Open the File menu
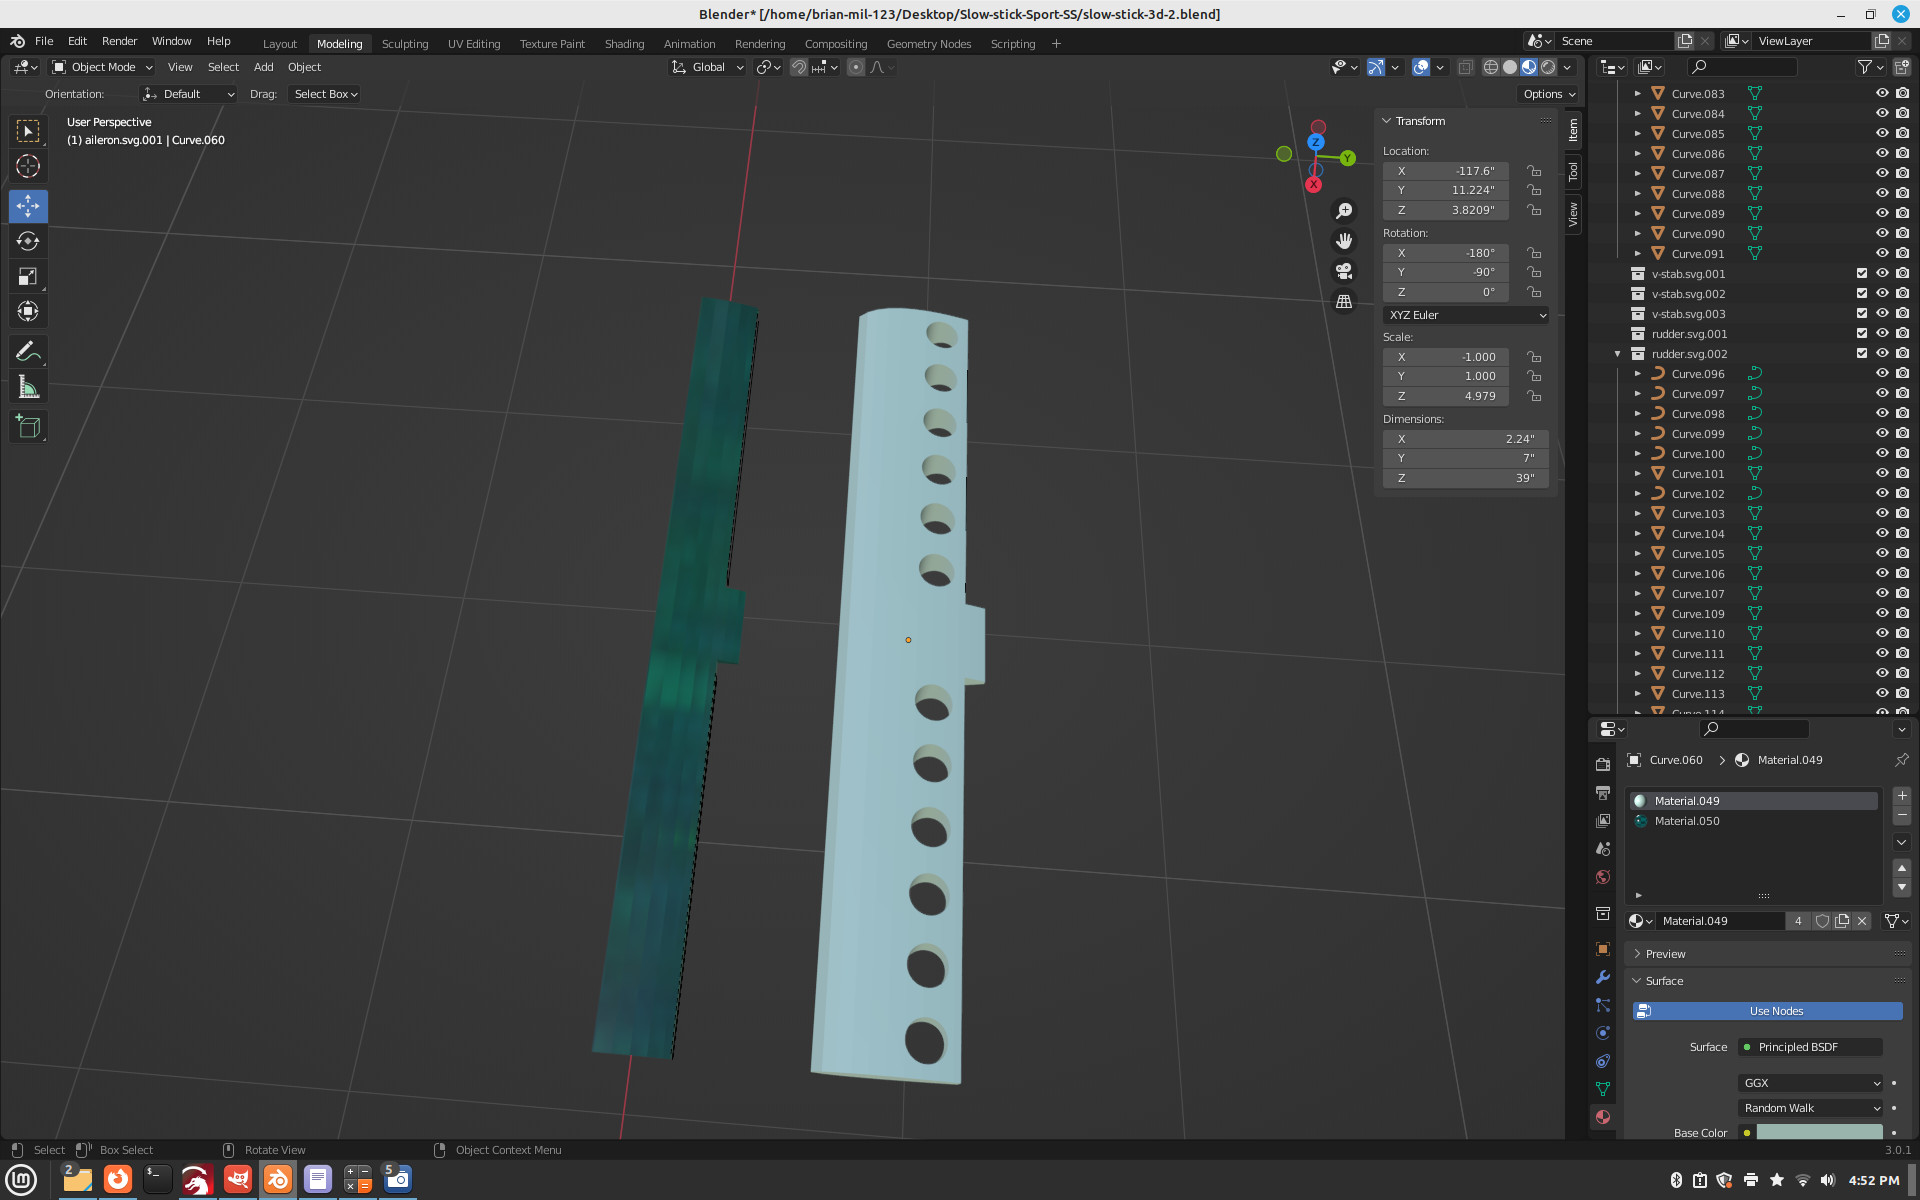Viewport: 1920px width, 1200px height. coord(44,41)
